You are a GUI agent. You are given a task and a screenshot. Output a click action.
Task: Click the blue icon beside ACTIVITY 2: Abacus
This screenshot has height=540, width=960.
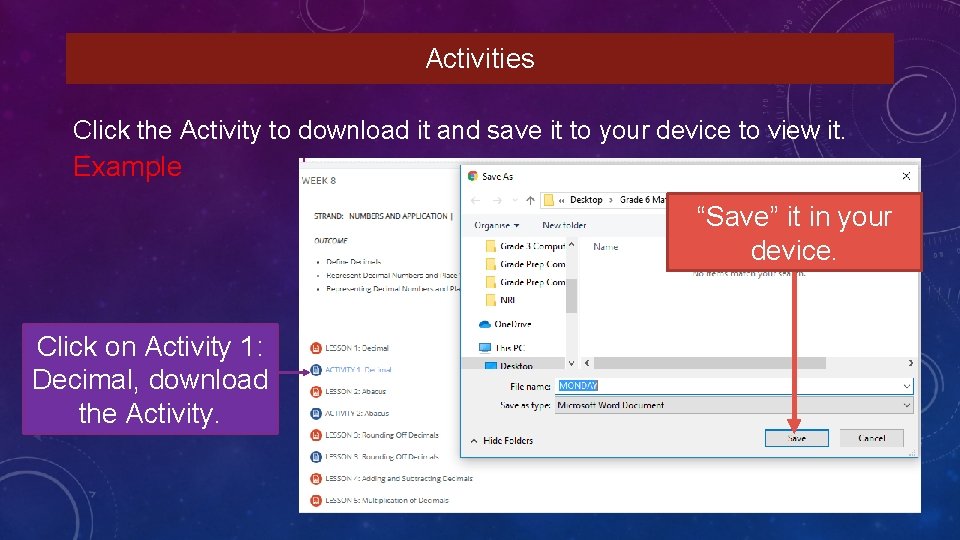point(316,413)
